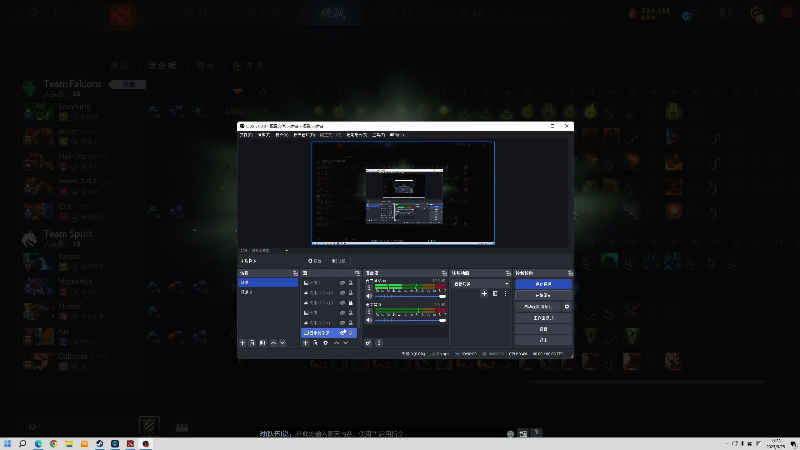Click Properties button in source toolbar under preview

315,261
